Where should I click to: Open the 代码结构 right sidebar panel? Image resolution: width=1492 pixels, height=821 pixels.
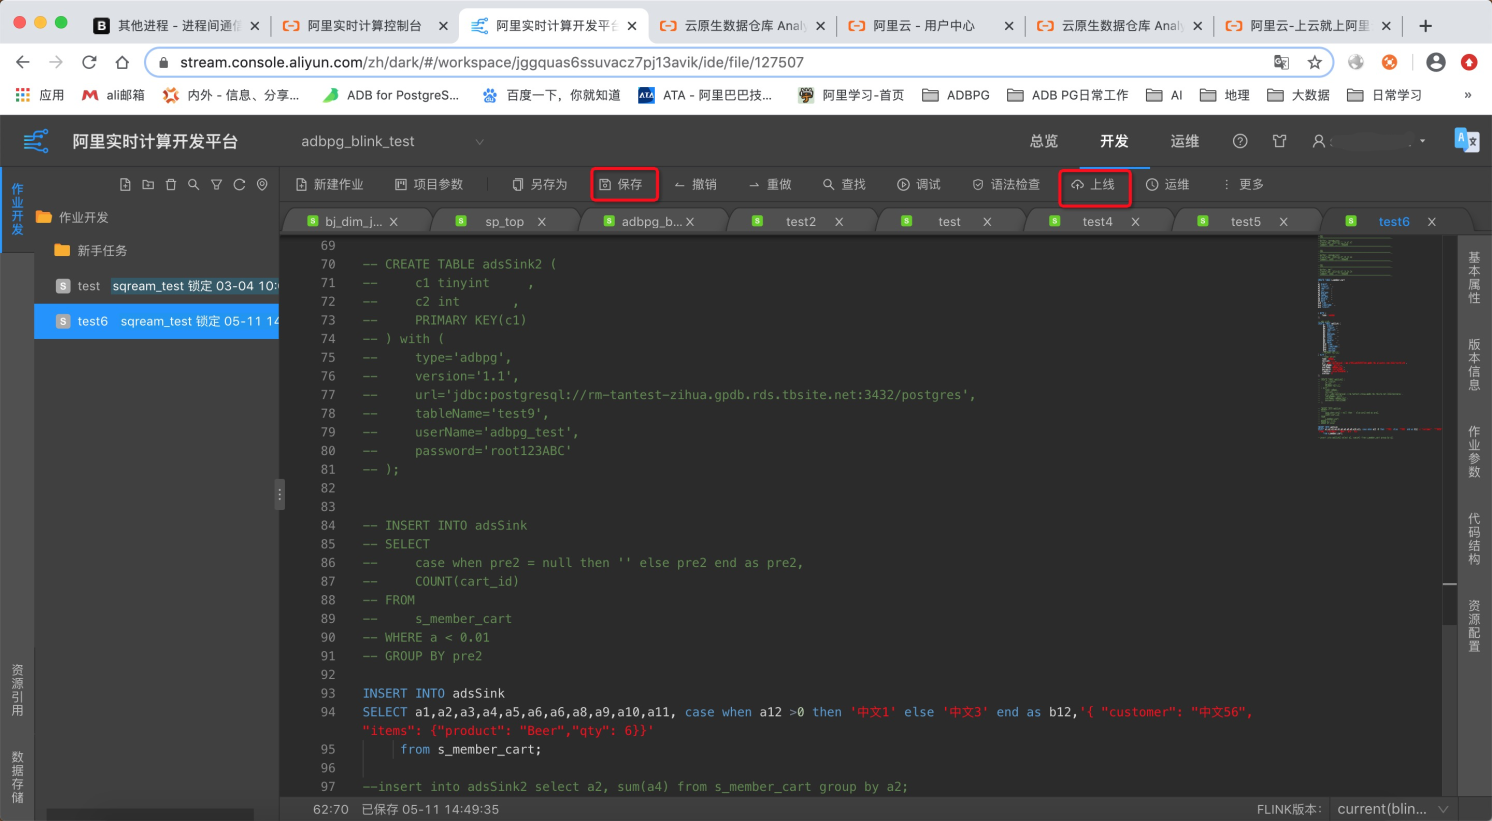pos(1474,539)
